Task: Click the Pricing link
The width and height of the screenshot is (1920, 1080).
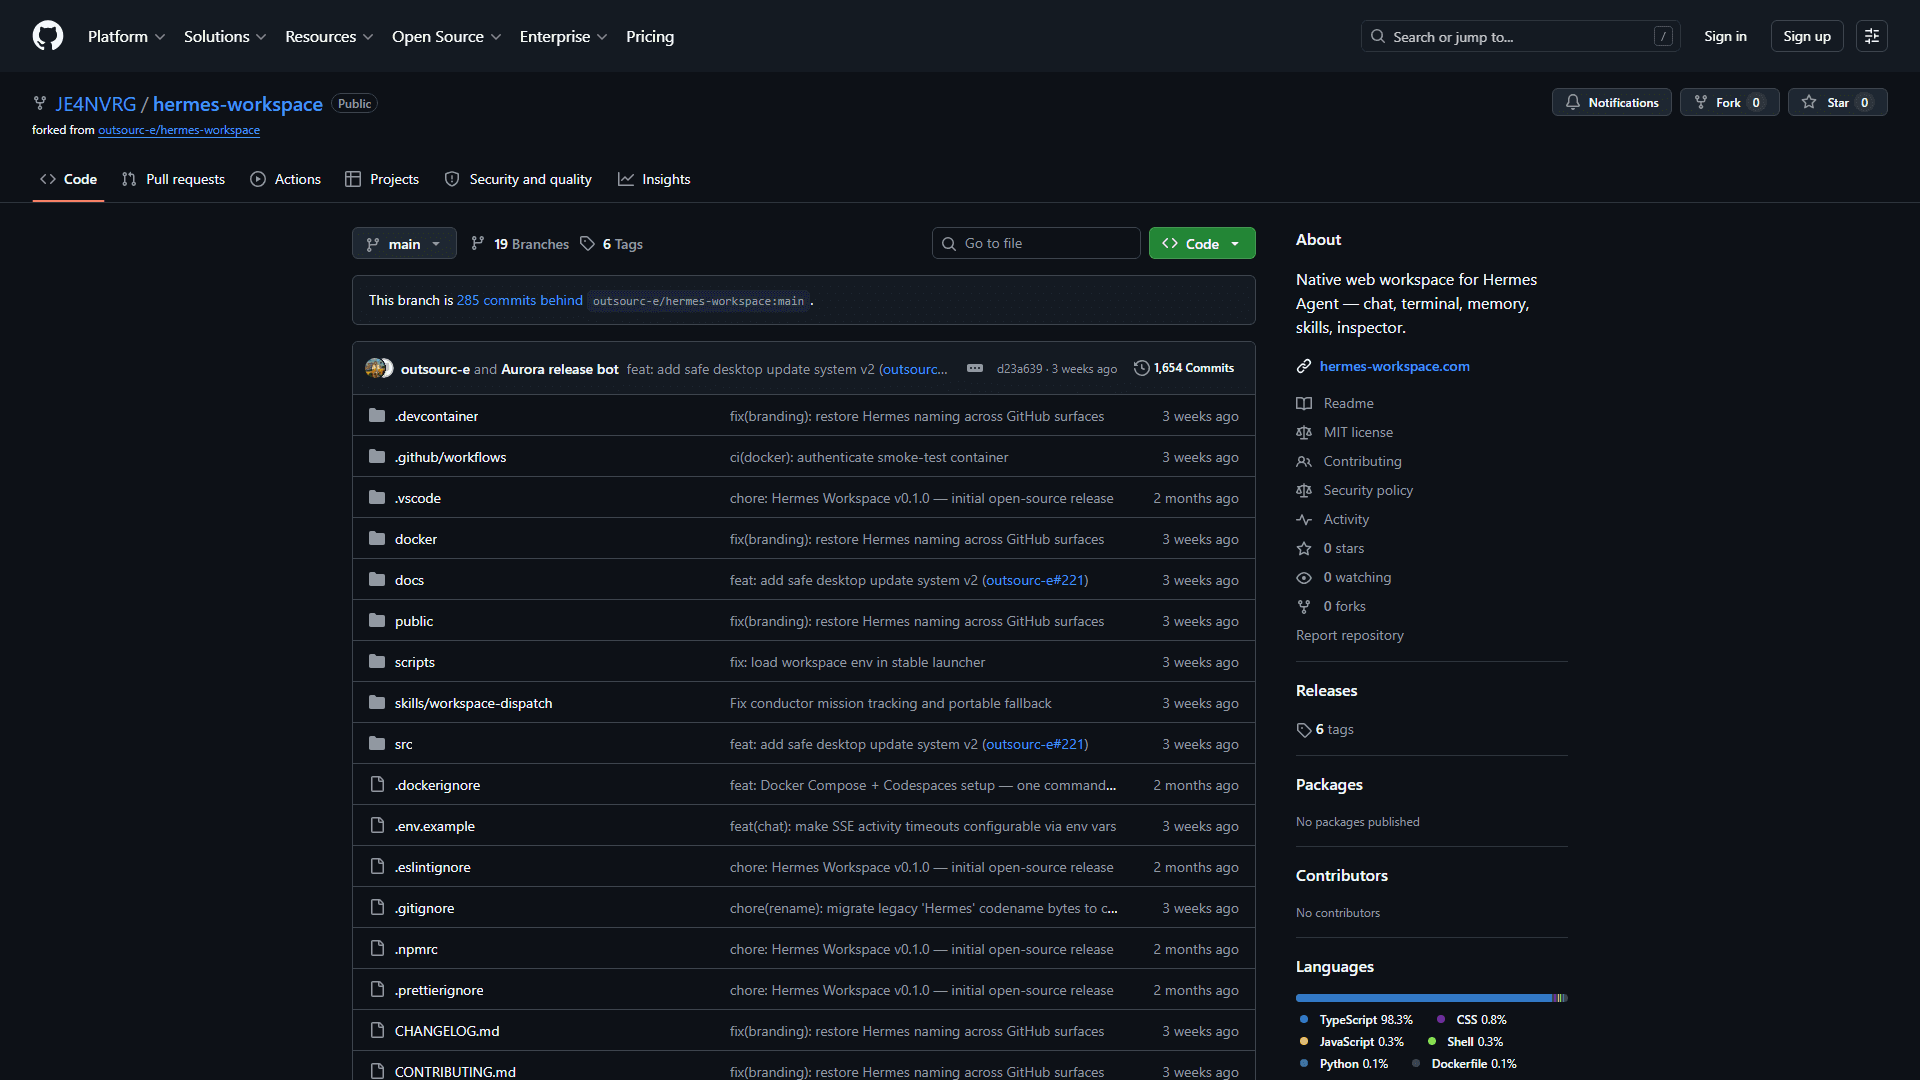Action: click(650, 36)
